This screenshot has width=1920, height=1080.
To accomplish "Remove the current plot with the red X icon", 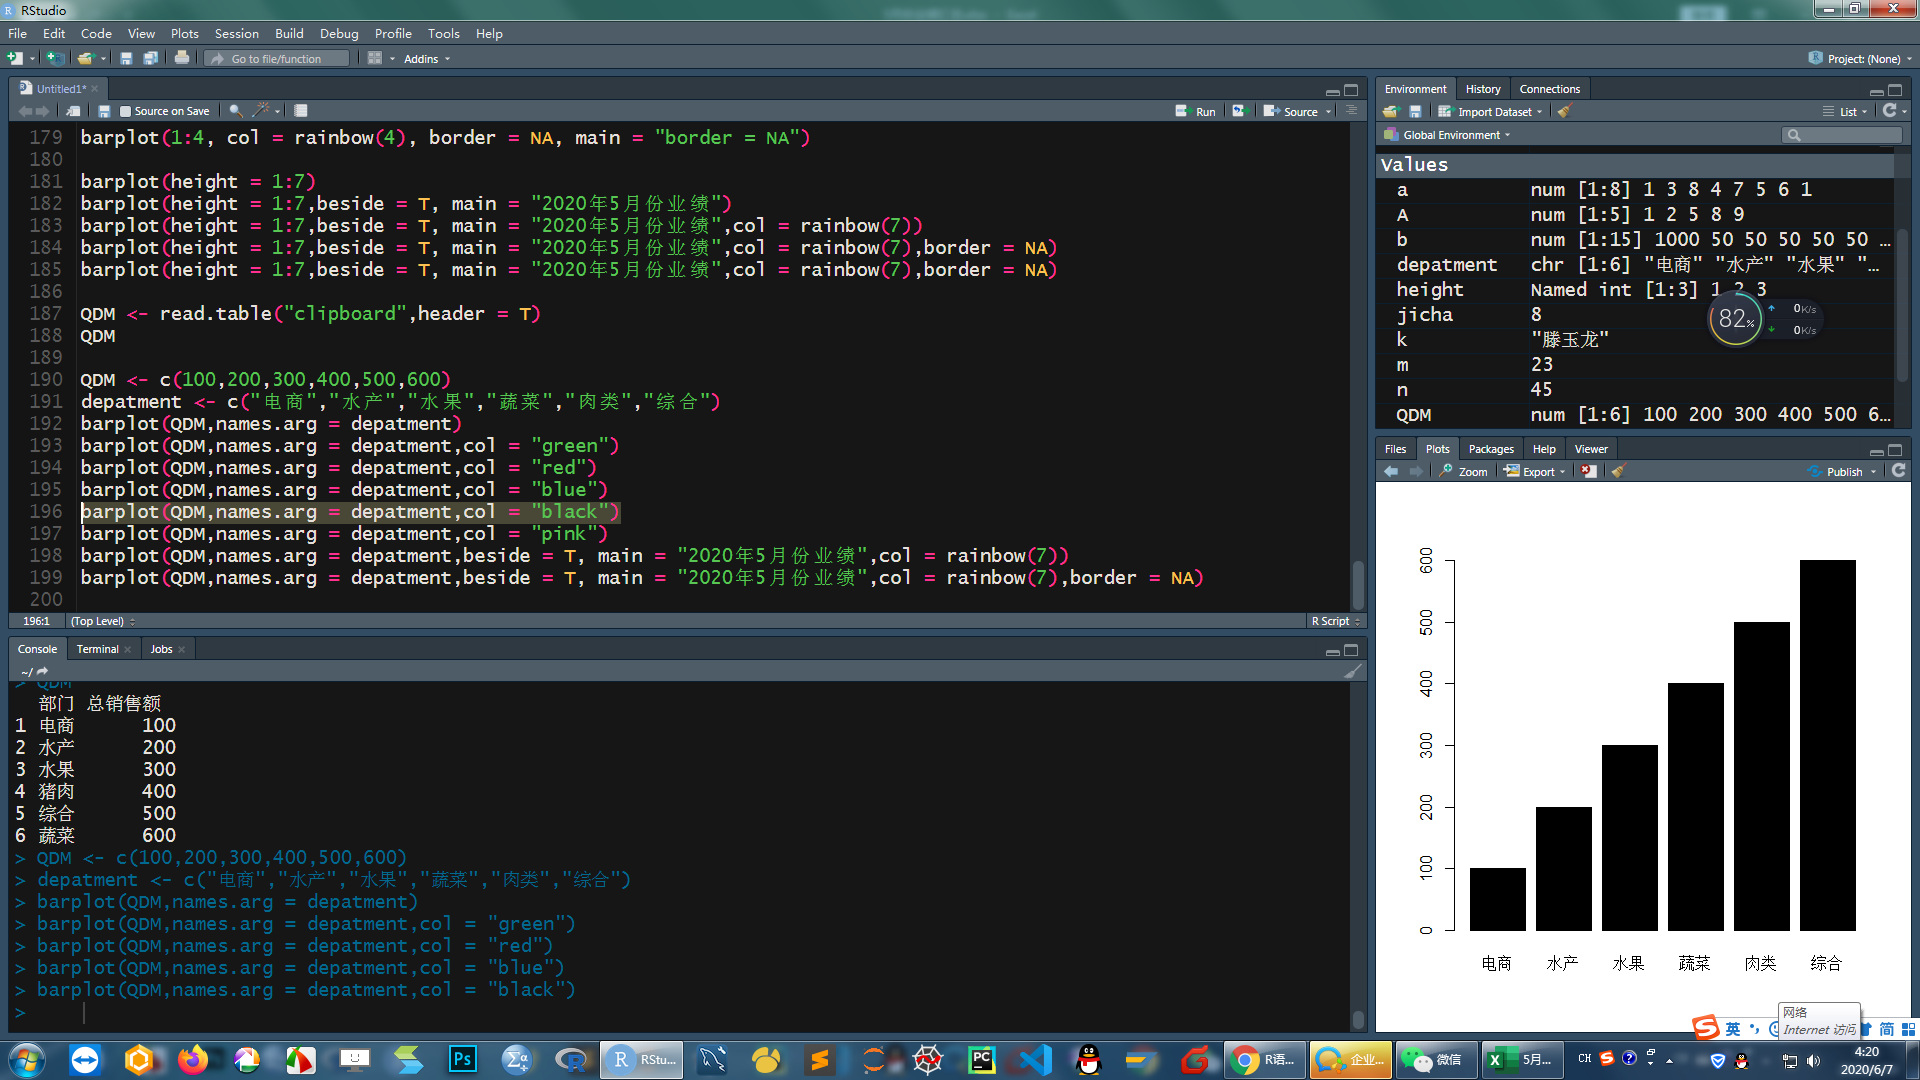I will pyautogui.click(x=1589, y=471).
